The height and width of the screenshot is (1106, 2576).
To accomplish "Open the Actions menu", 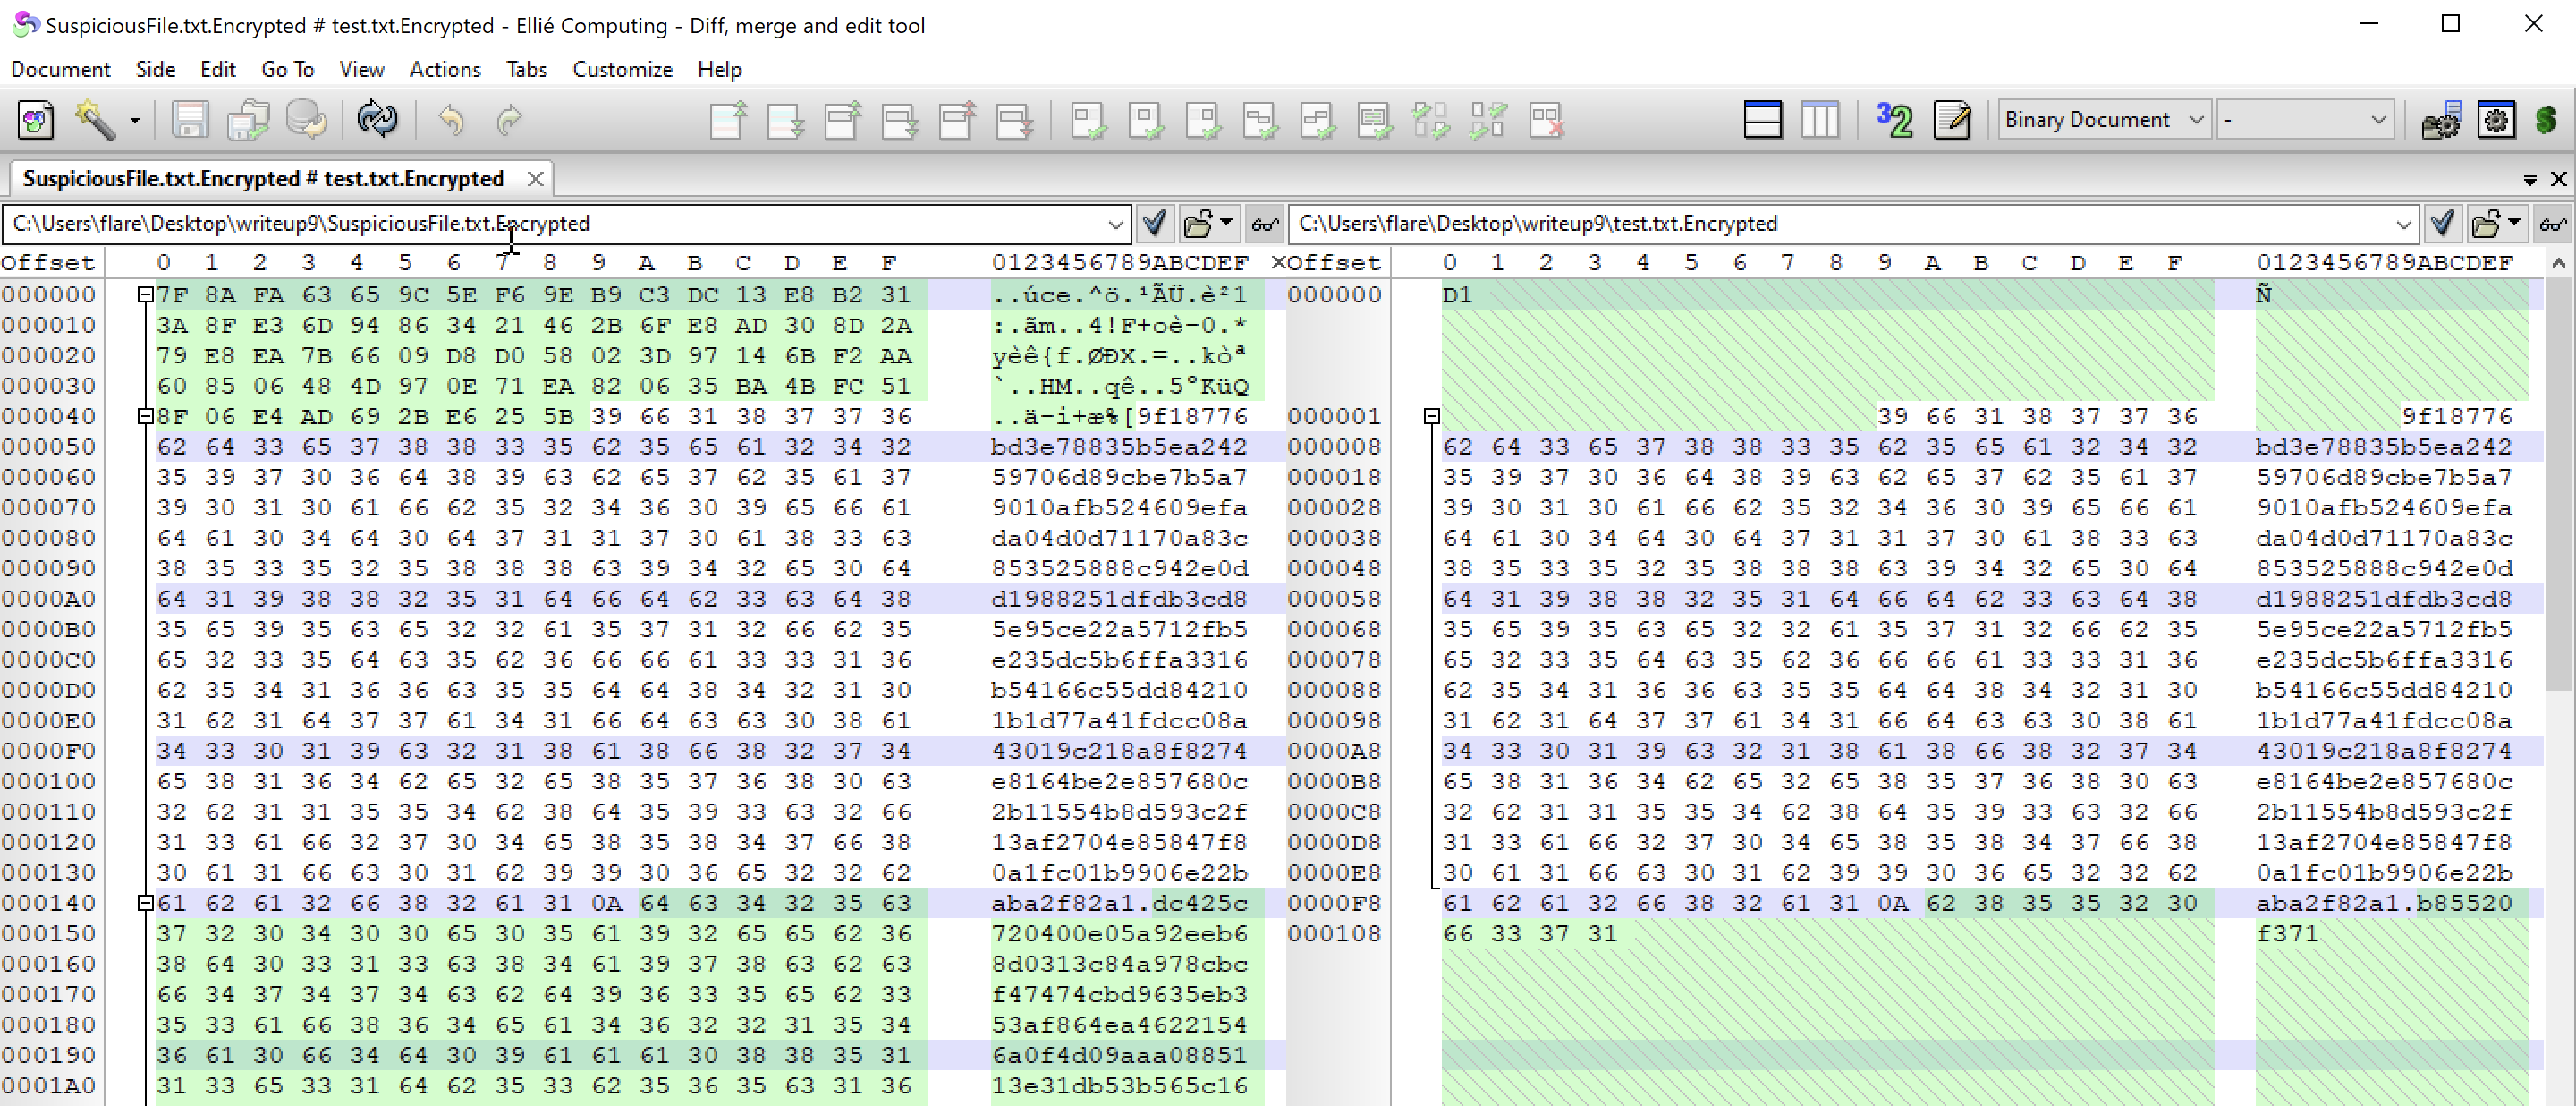I will click(x=445, y=69).
